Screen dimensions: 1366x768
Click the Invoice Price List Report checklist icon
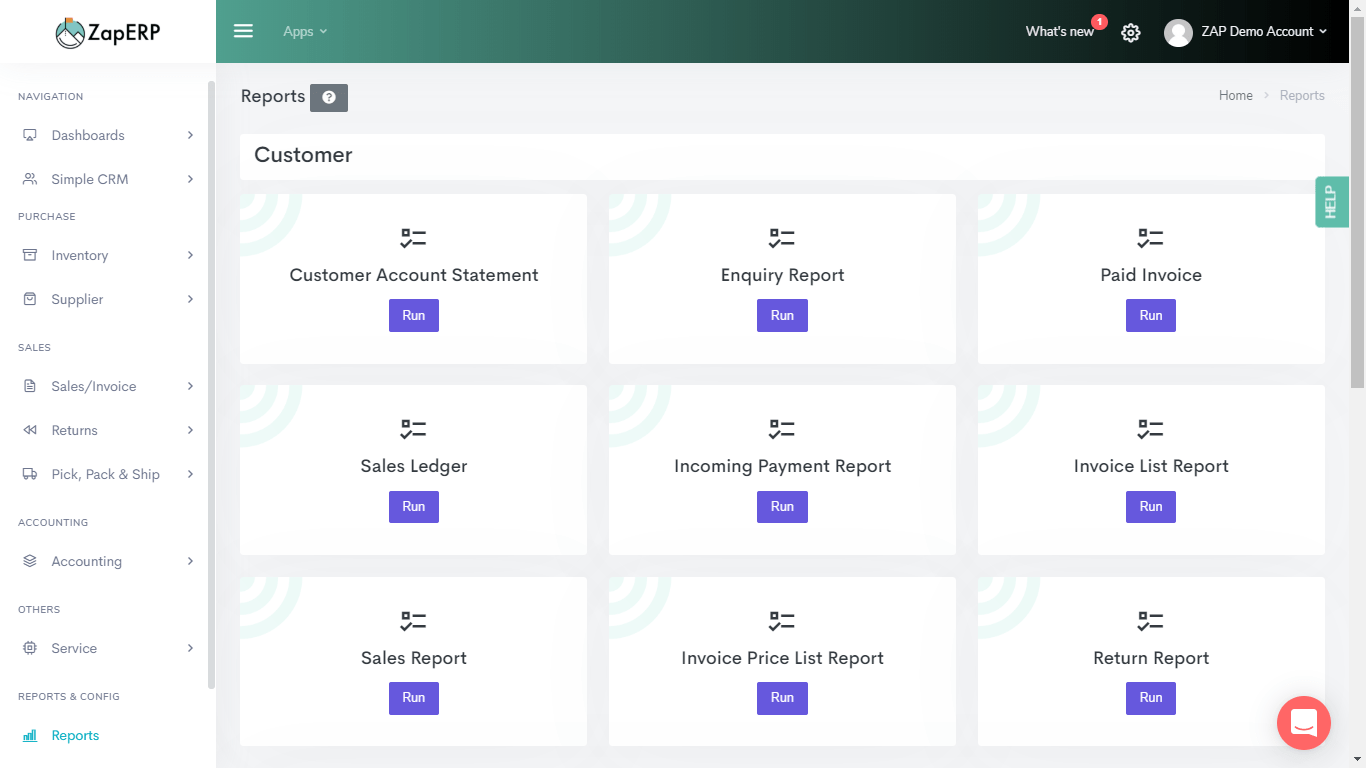(x=782, y=621)
